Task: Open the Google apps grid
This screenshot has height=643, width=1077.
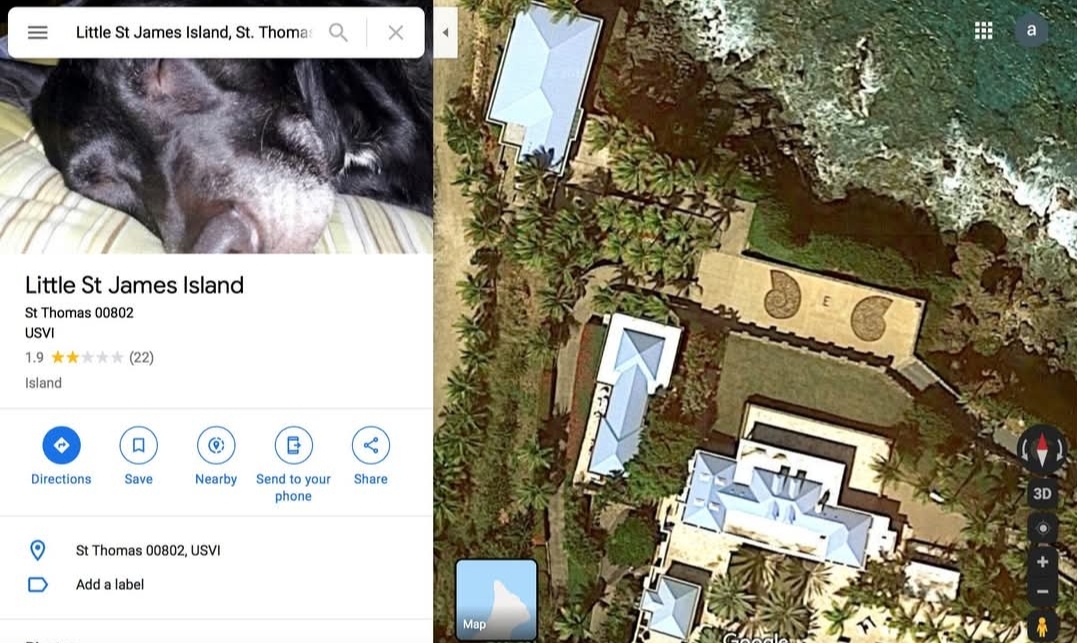Action: 984,30
